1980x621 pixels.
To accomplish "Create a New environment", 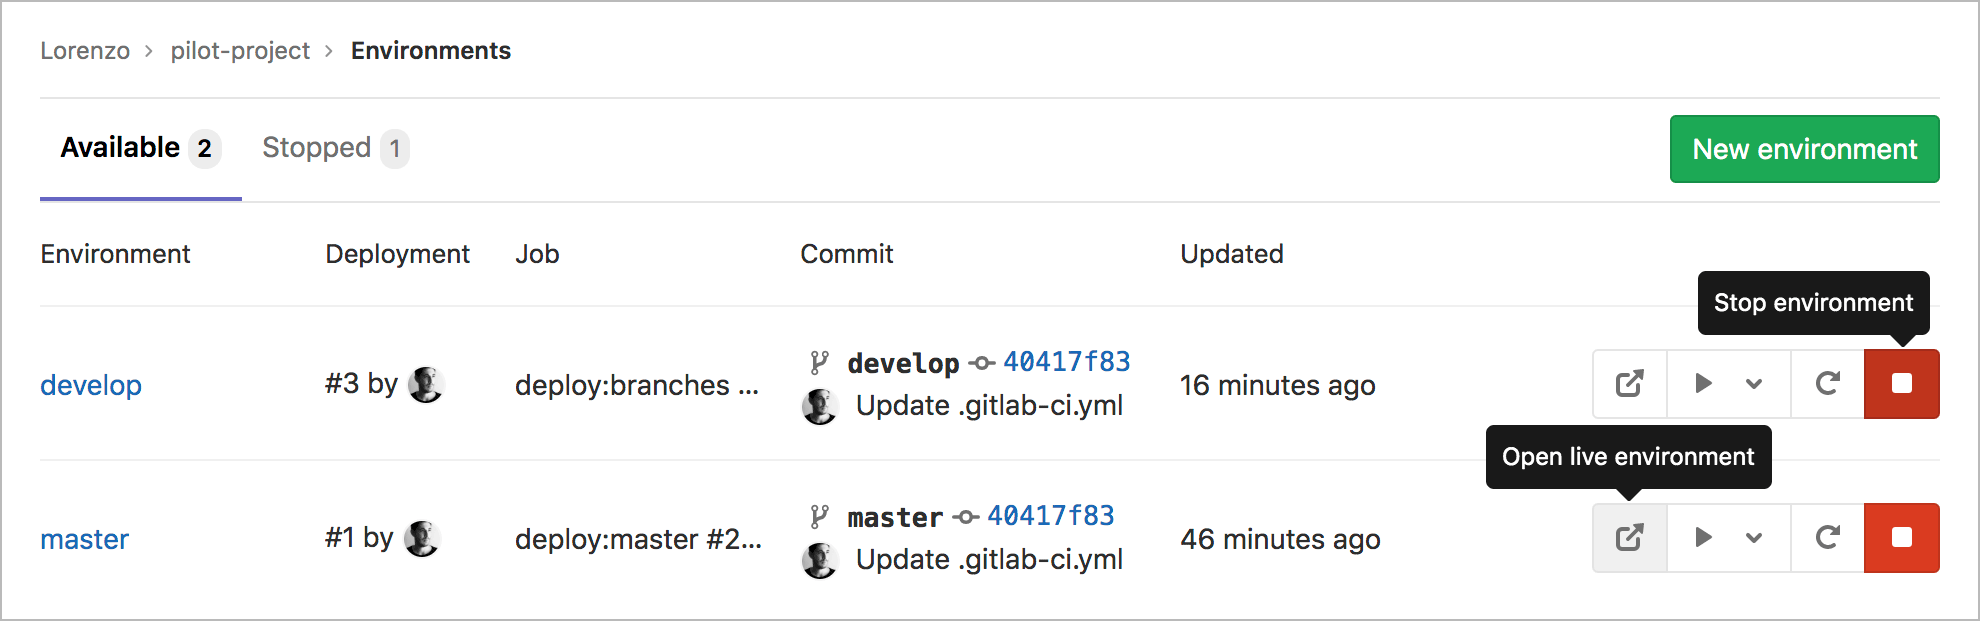I will click(x=1805, y=149).
